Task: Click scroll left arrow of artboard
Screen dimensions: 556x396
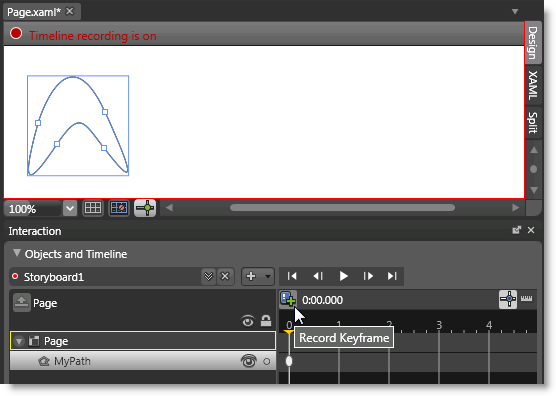Action: 169,208
